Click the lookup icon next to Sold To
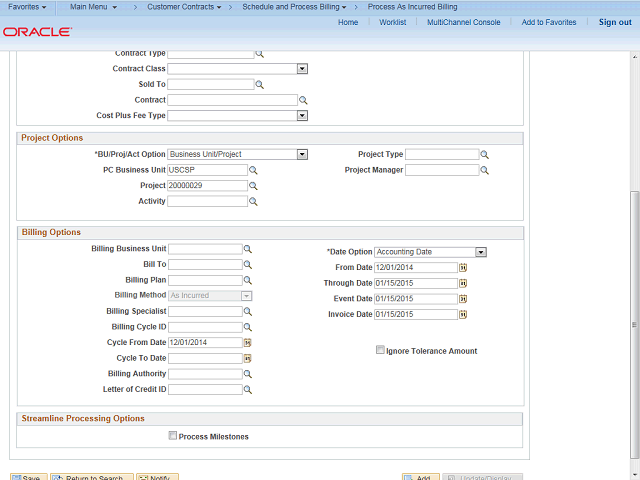 click(259, 85)
